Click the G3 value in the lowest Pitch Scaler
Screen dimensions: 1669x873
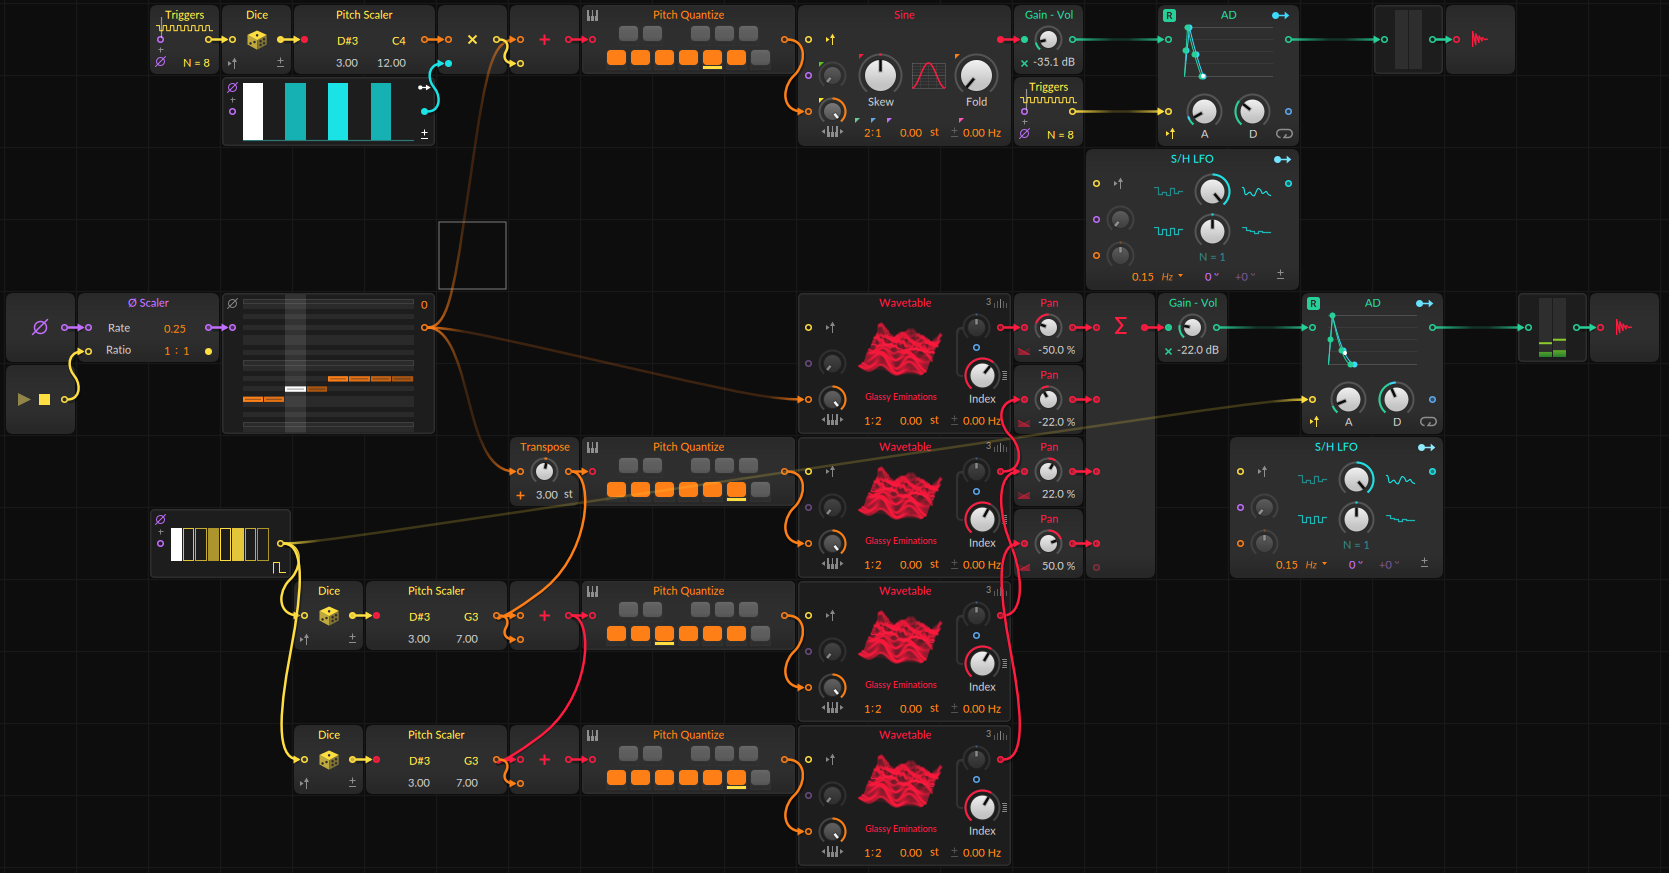pyautogui.click(x=471, y=761)
